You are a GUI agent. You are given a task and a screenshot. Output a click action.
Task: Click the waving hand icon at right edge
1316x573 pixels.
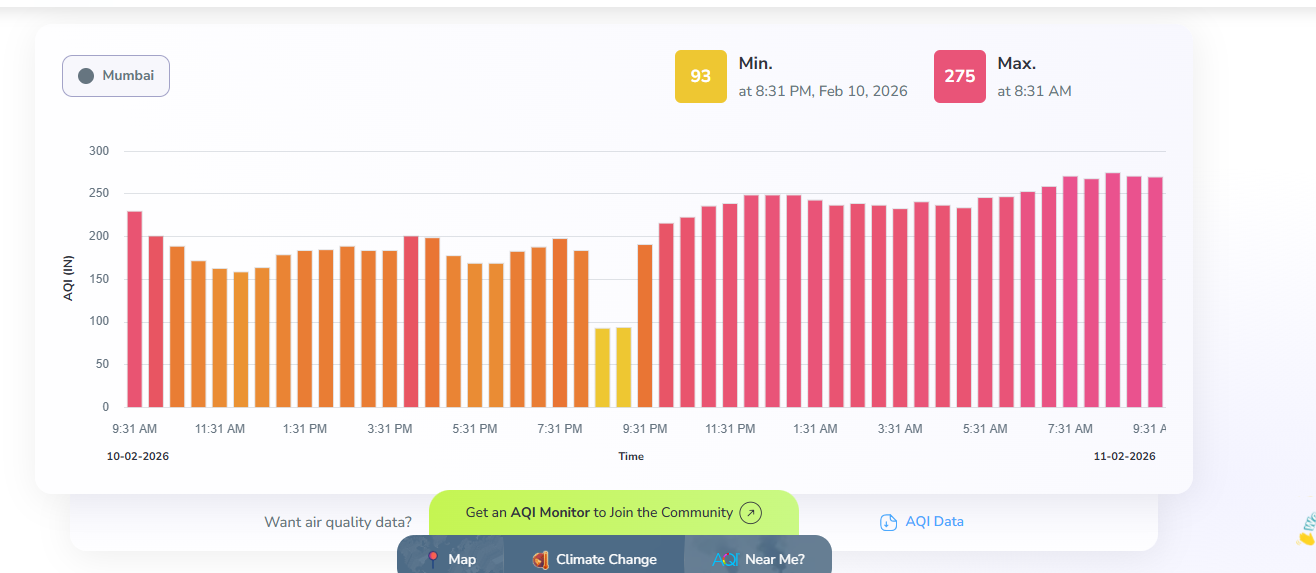(x=1306, y=530)
